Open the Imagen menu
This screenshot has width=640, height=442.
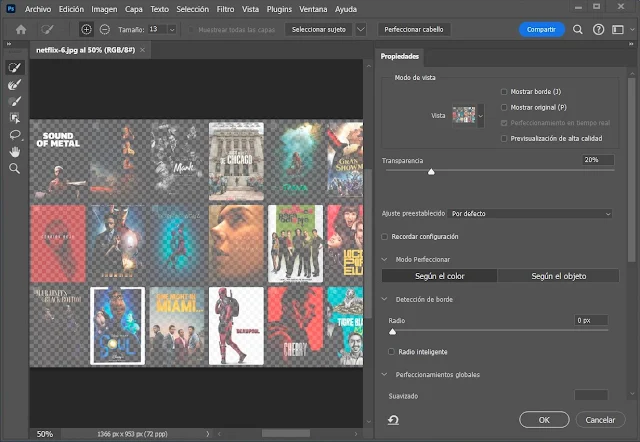[104, 9]
